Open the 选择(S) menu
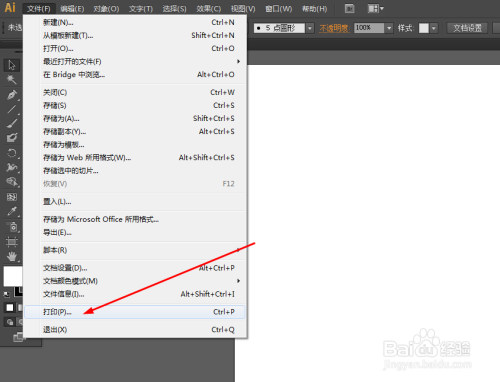The width and height of the screenshot is (500, 382). (x=174, y=9)
